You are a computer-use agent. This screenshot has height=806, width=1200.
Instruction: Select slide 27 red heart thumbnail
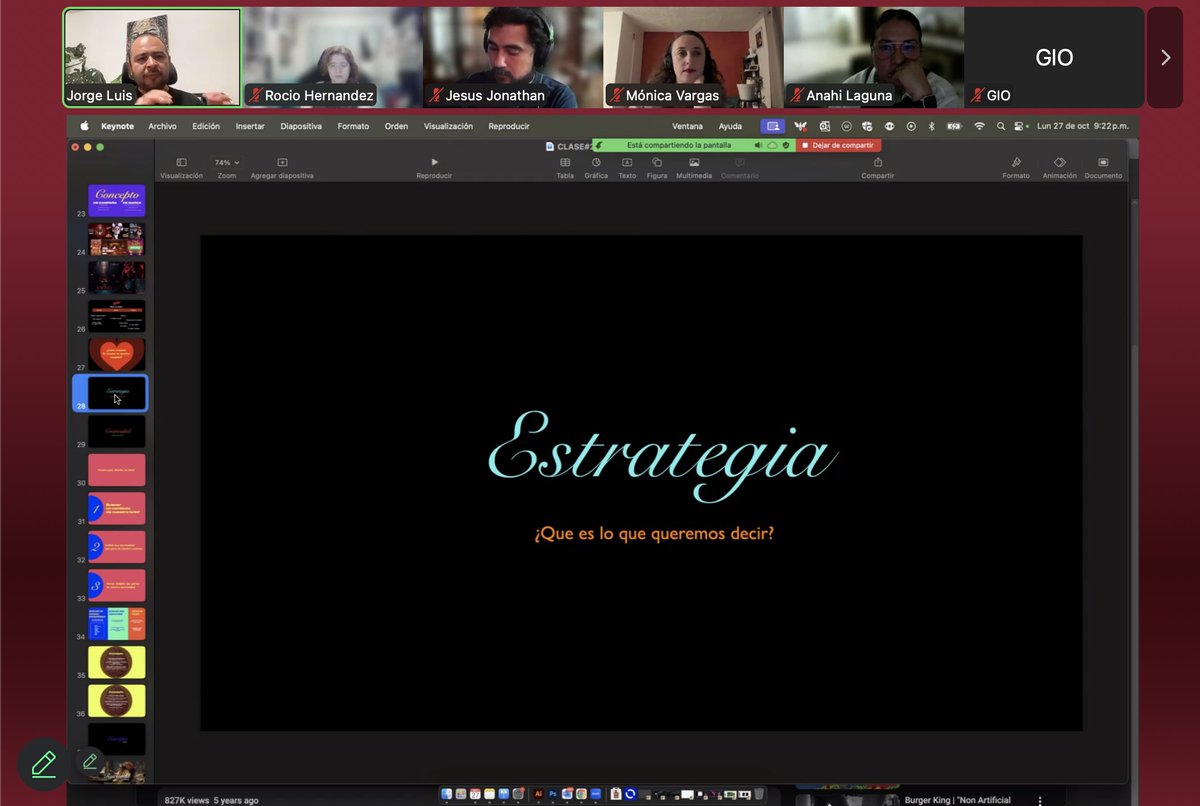pos(117,354)
